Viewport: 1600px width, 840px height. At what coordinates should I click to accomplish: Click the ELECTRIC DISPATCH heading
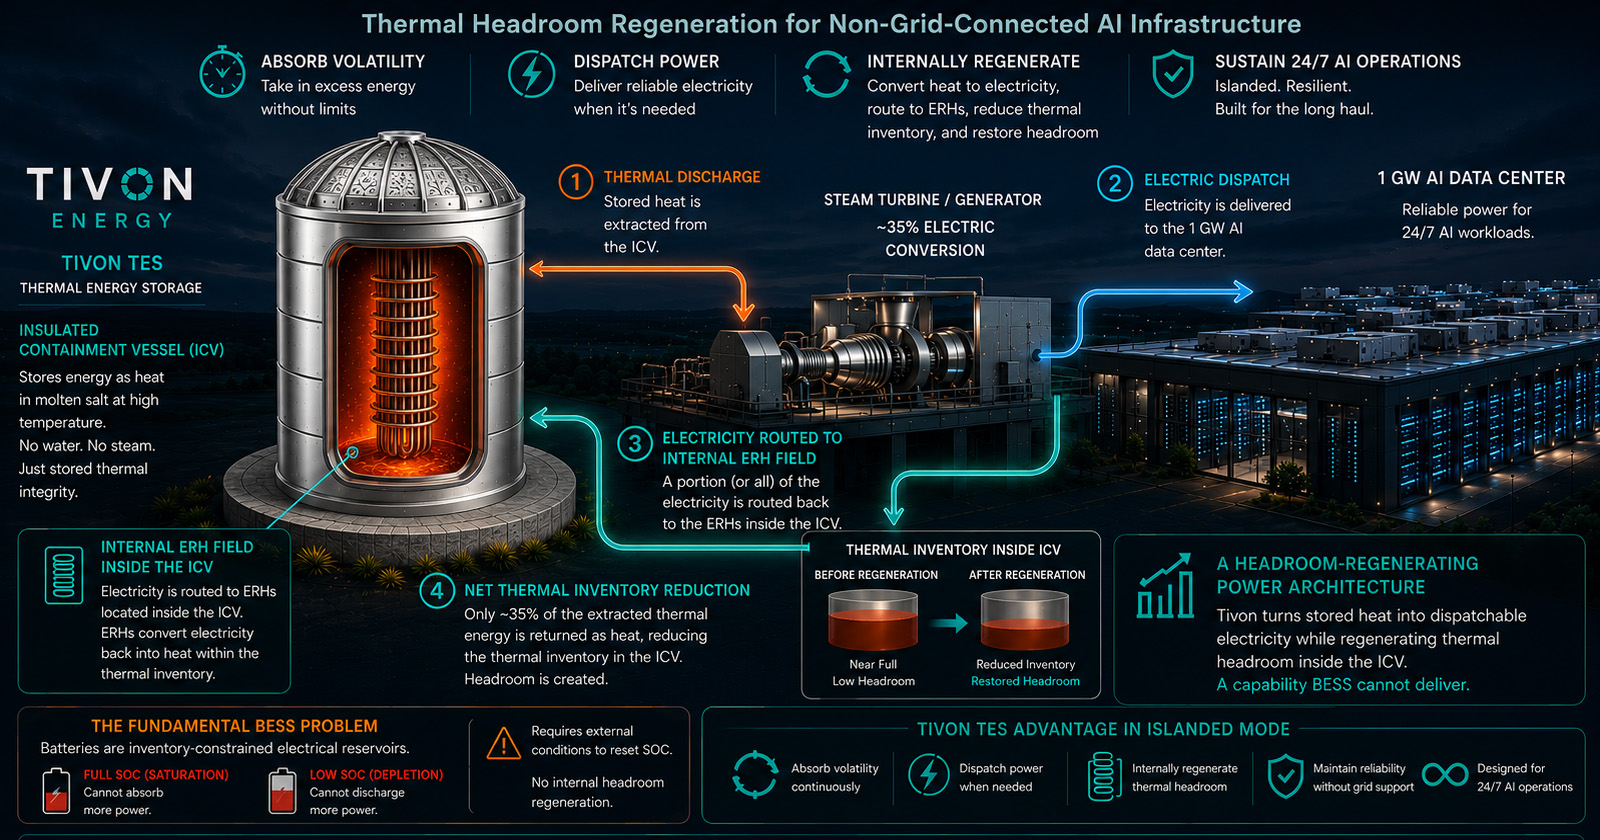tap(1217, 180)
